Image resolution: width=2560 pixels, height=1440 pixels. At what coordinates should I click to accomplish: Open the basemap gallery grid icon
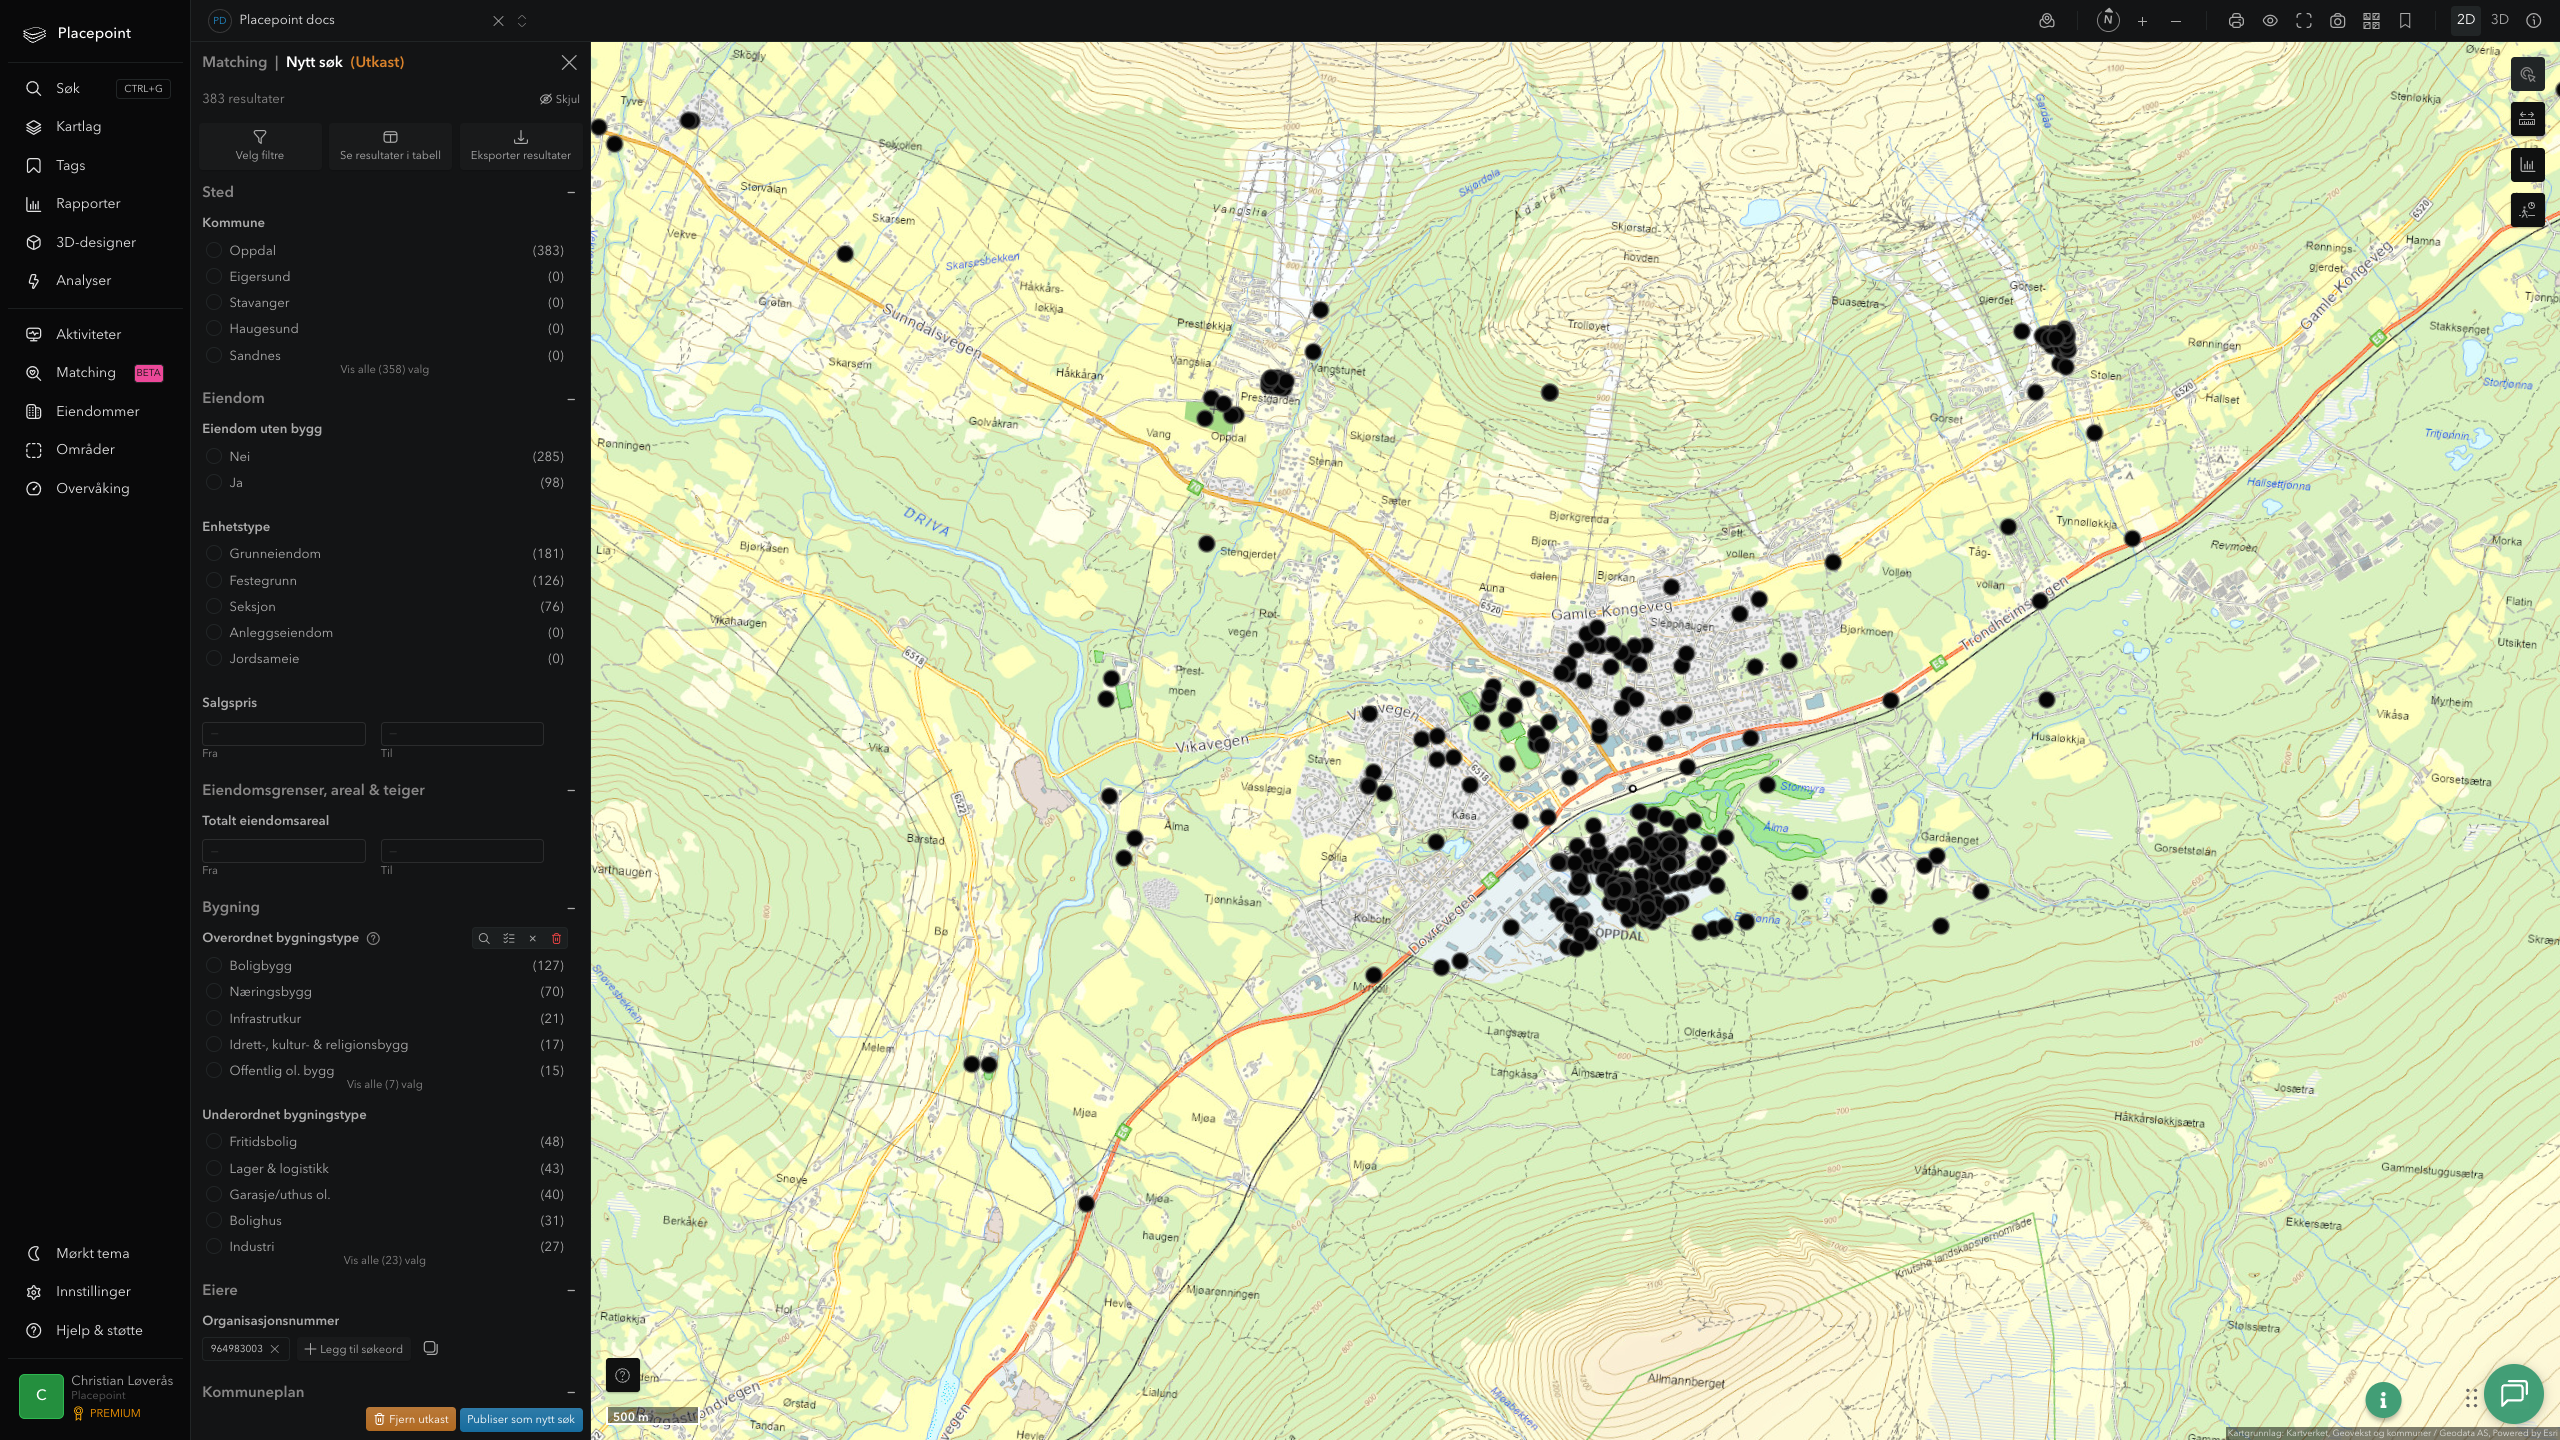tap(2371, 20)
